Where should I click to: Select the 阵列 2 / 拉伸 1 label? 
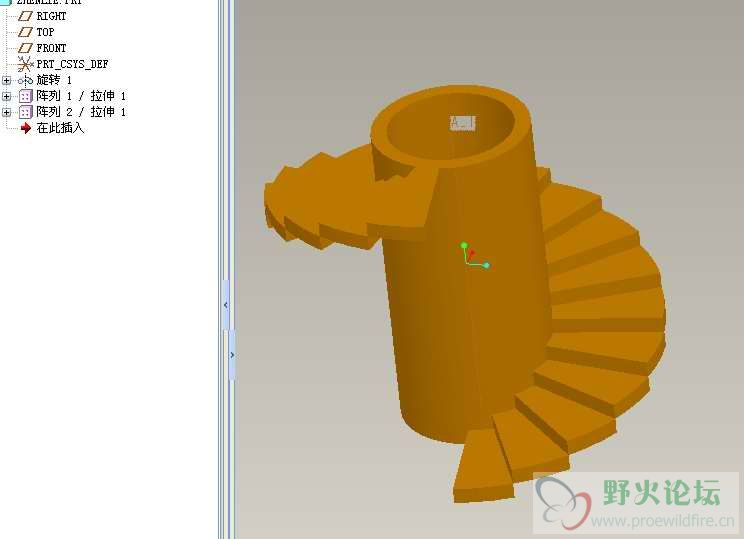(x=81, y=112)
